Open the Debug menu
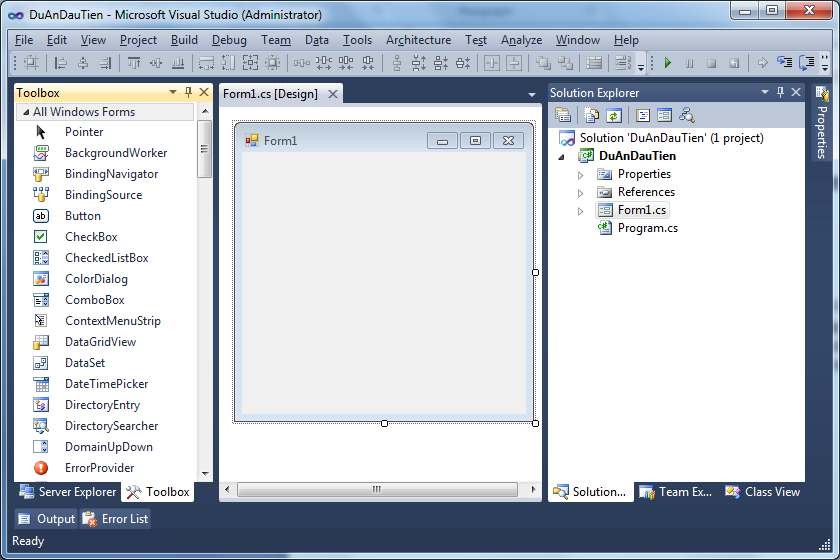The width and height of the screenshot is (840, 560). coord(229,40)
